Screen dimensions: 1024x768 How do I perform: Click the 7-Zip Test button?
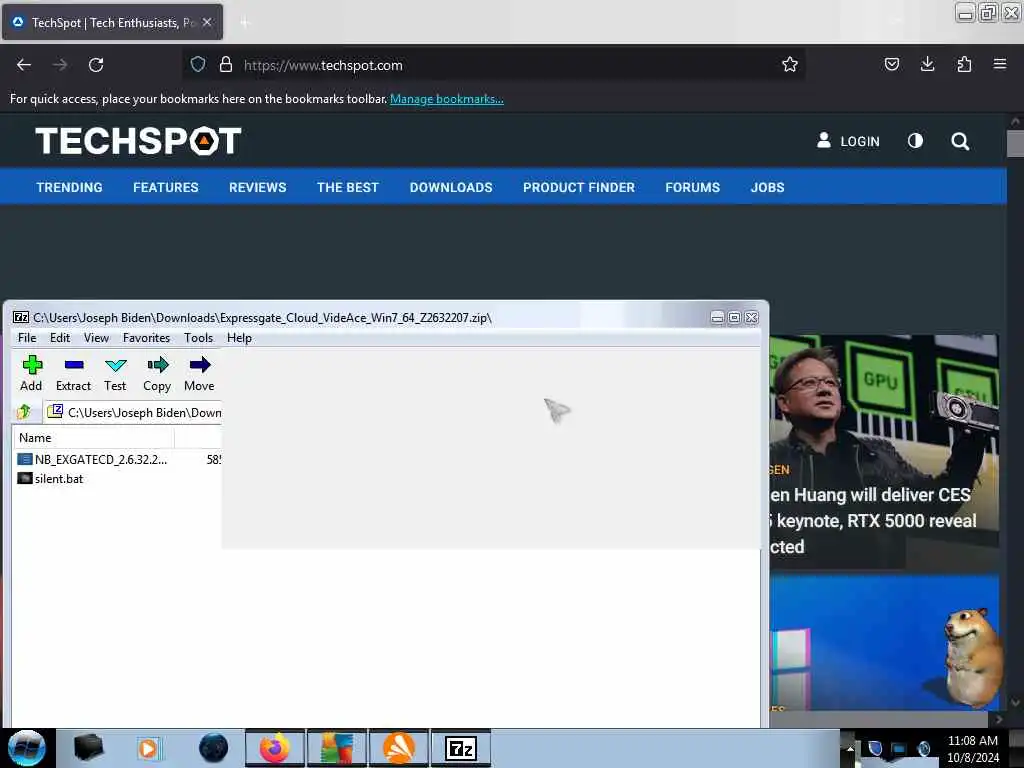[x=115, y=374]
